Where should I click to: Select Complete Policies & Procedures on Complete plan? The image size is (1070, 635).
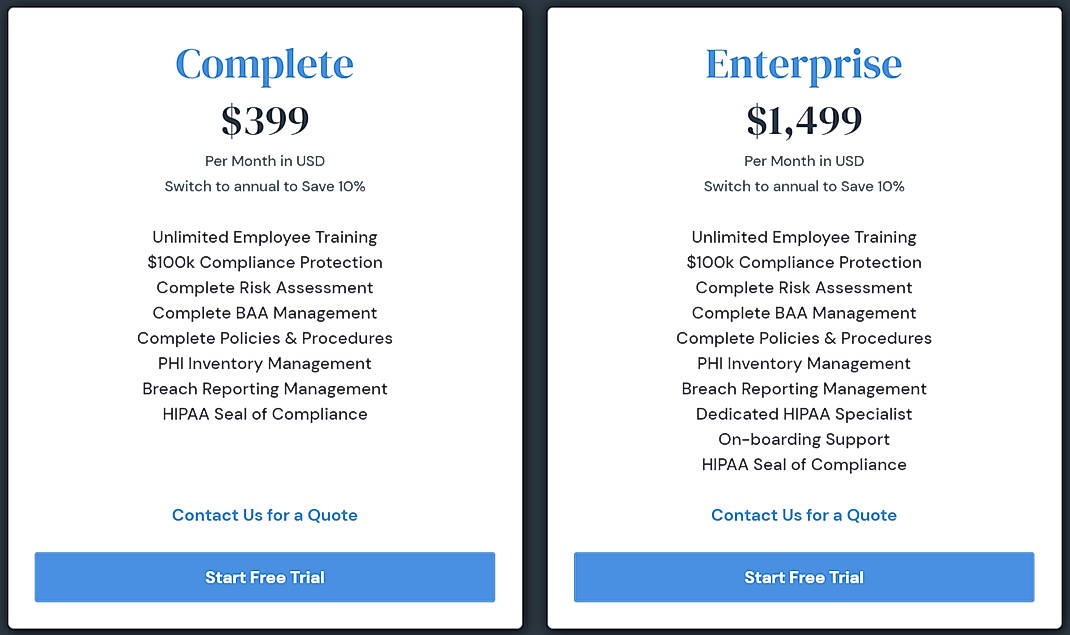click(x=264, y=338)
